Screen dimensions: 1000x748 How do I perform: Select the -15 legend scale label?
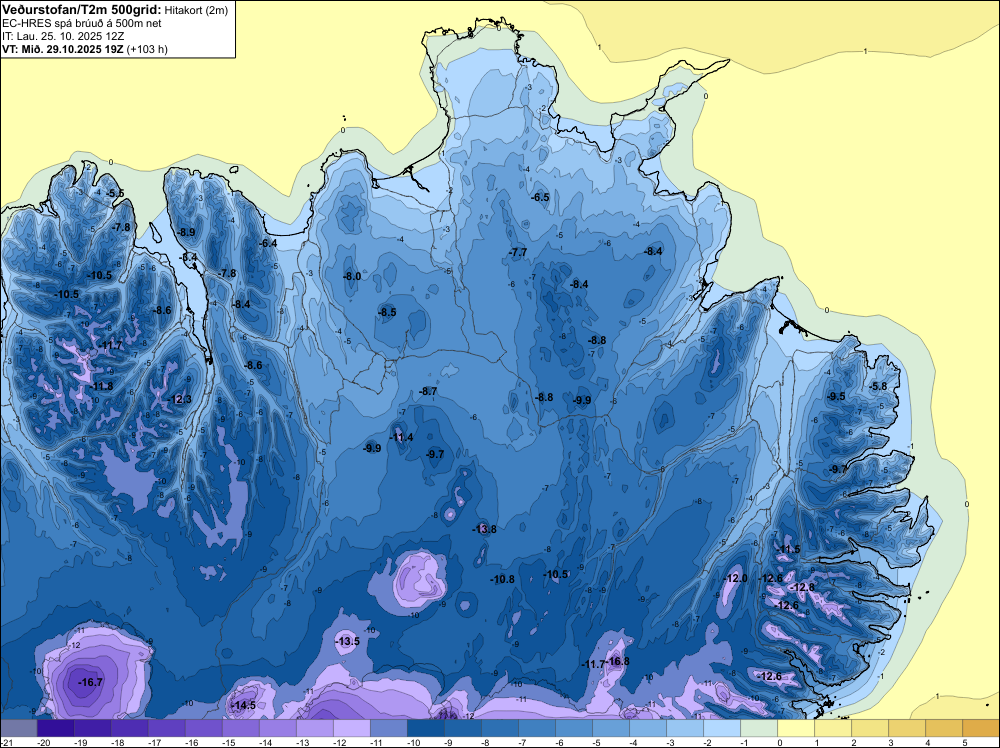click(x=229, y=742)
